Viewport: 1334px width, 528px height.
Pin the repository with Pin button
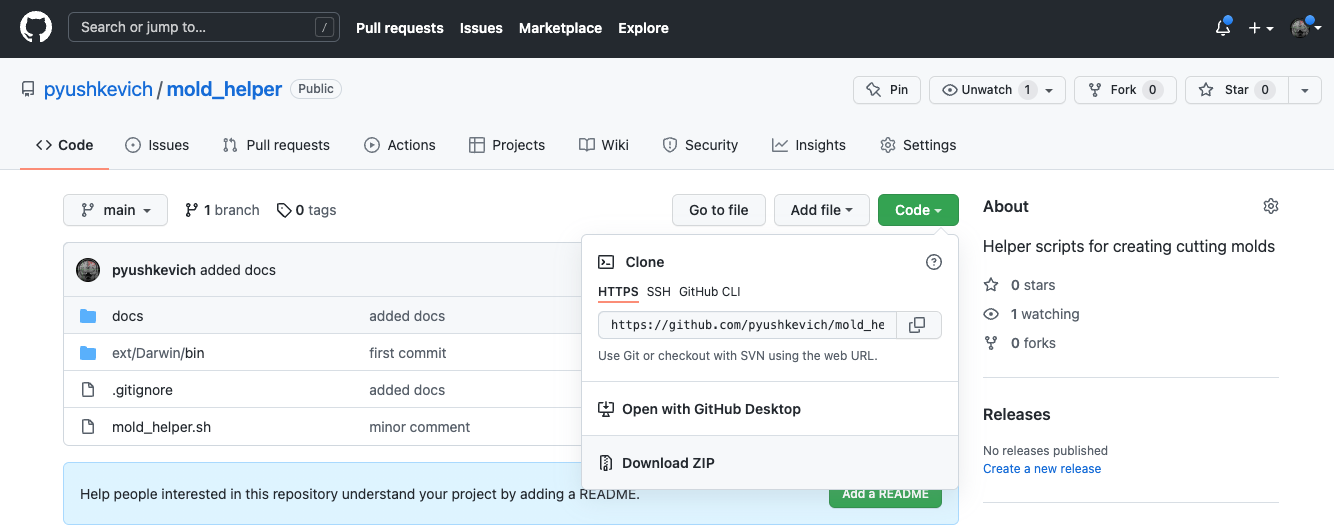[x=887, y=89]
